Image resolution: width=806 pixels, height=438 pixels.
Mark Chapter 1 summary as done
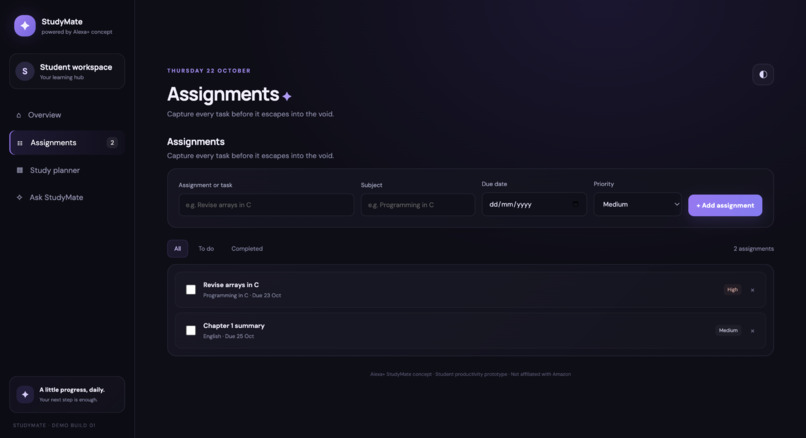191,330
